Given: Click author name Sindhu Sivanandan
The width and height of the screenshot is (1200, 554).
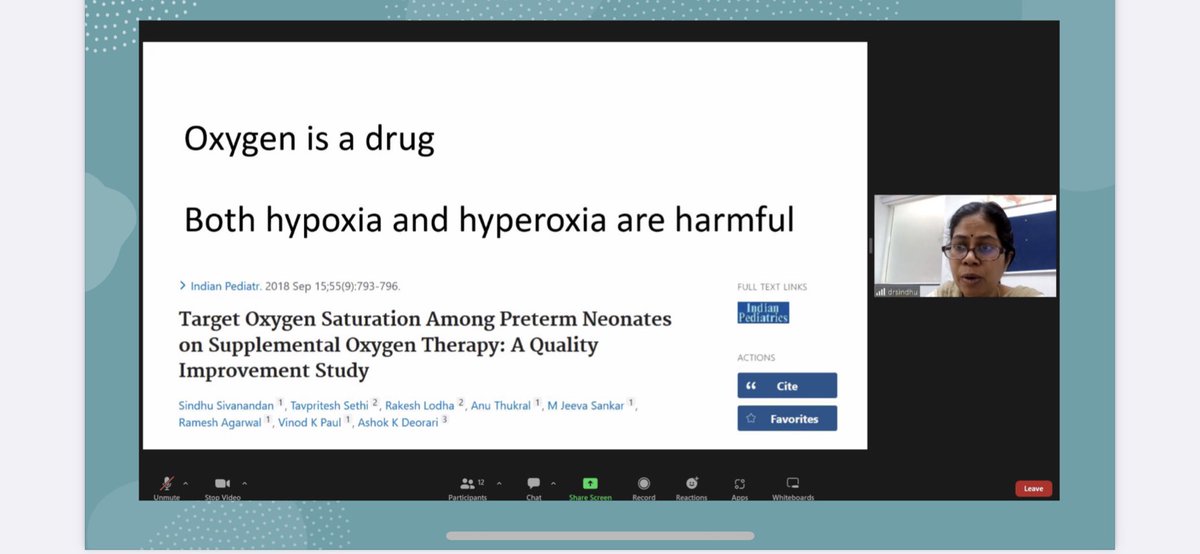Looking at the screenshot, I should tap(227, 405).
